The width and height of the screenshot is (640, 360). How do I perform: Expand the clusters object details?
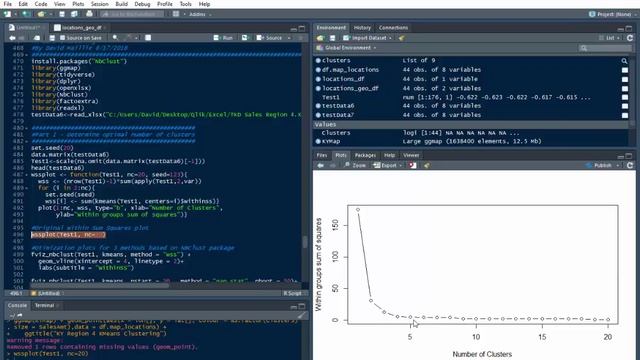point(318,60)
